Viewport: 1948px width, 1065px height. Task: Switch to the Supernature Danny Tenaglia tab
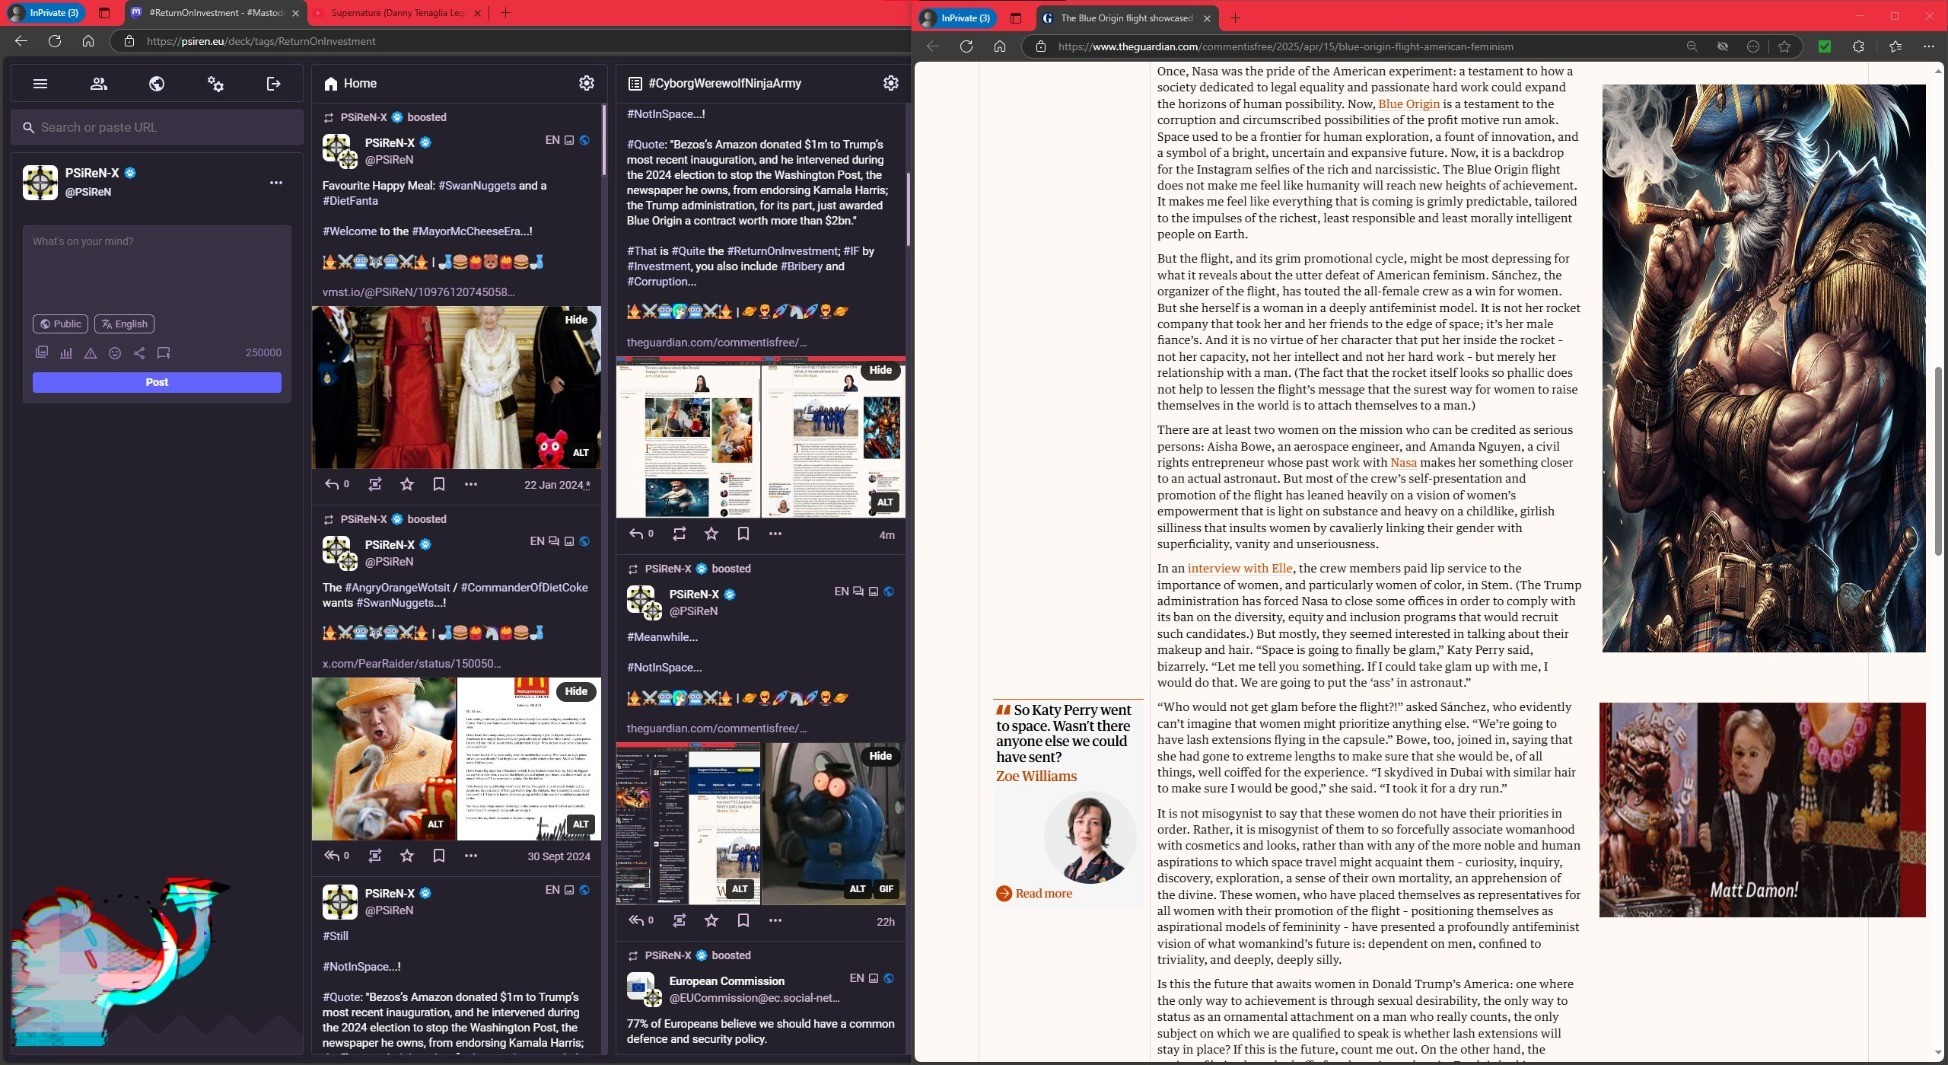[397, 13]
